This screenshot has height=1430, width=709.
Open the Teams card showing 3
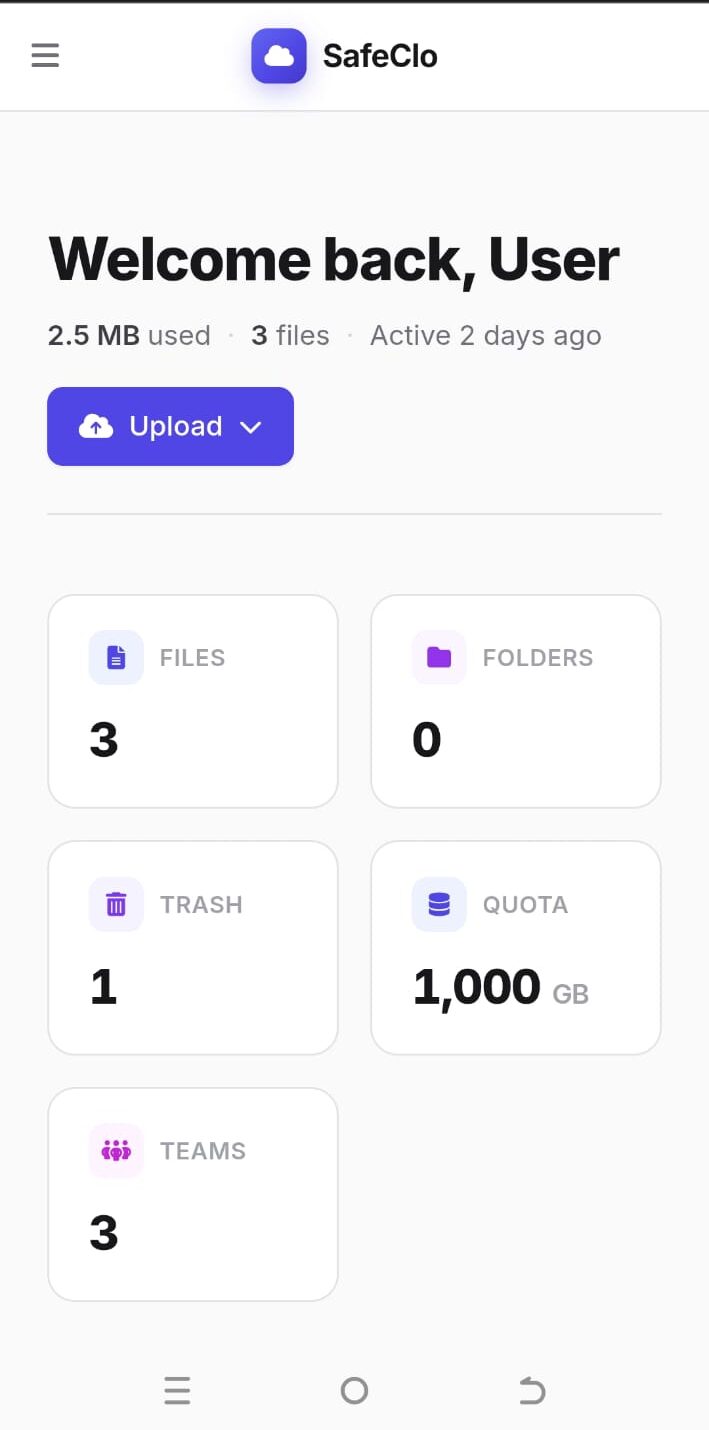pyautogui.click(x=193, y=1195)
